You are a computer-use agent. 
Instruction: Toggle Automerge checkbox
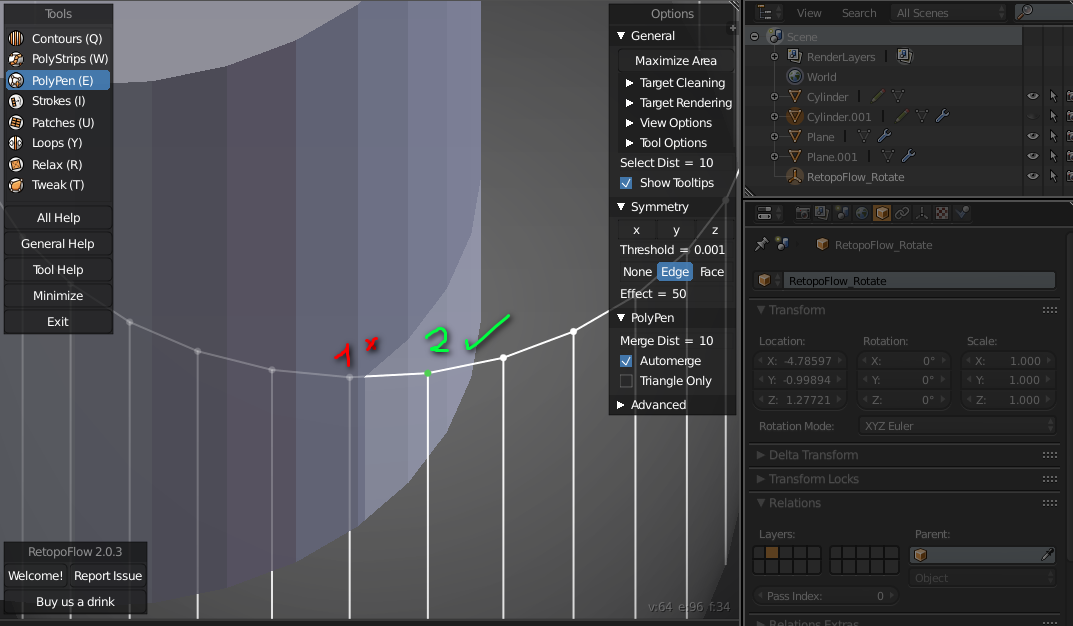coord(626,361)
